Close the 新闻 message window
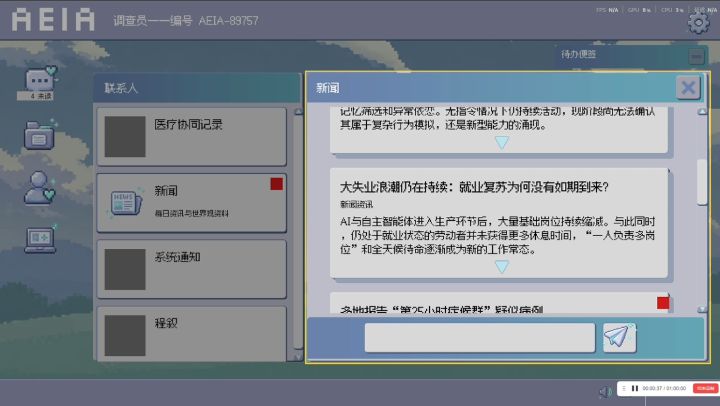 point(688,87)
